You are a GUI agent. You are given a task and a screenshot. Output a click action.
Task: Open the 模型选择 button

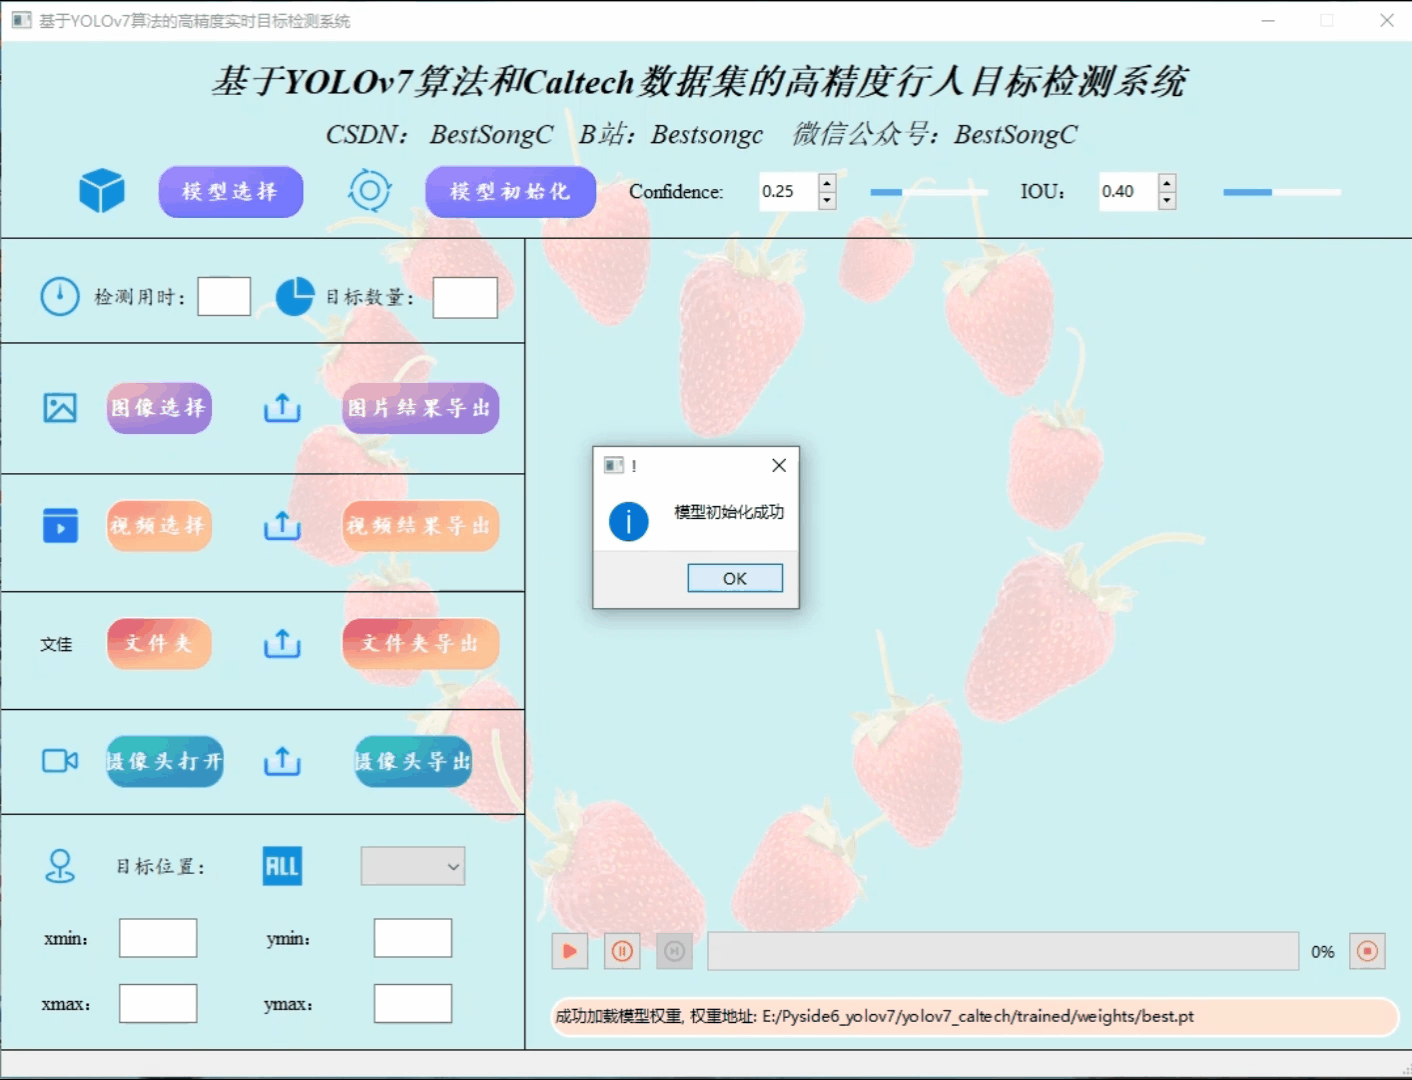pos(231,191)
